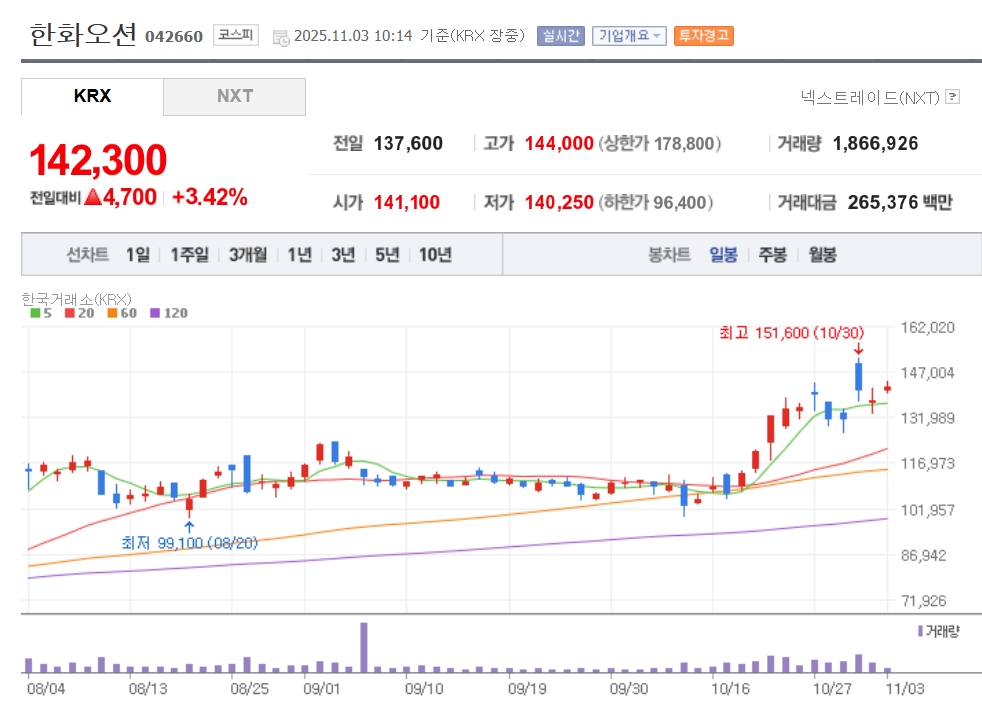
Task: Select the 3개월 line chart period
Action: click(248, 255)
